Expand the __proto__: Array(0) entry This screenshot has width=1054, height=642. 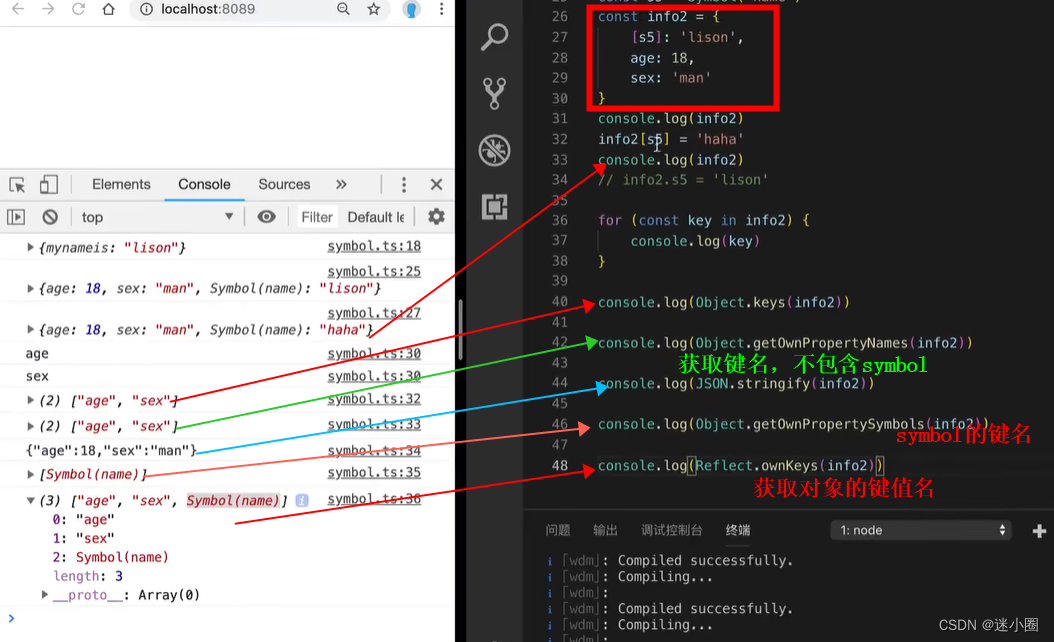(x=44, y=595)
